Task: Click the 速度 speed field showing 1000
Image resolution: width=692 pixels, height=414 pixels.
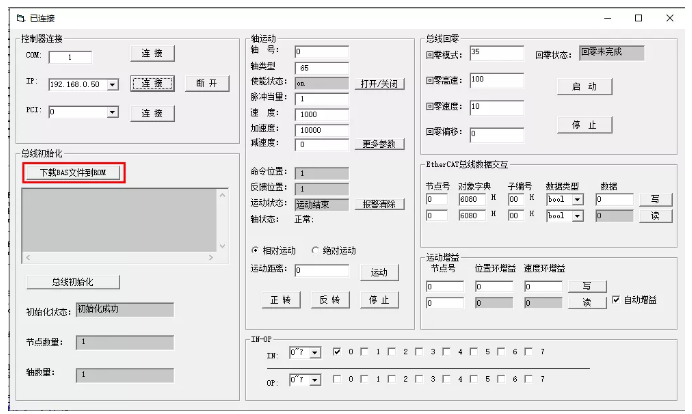Action: 322,114
